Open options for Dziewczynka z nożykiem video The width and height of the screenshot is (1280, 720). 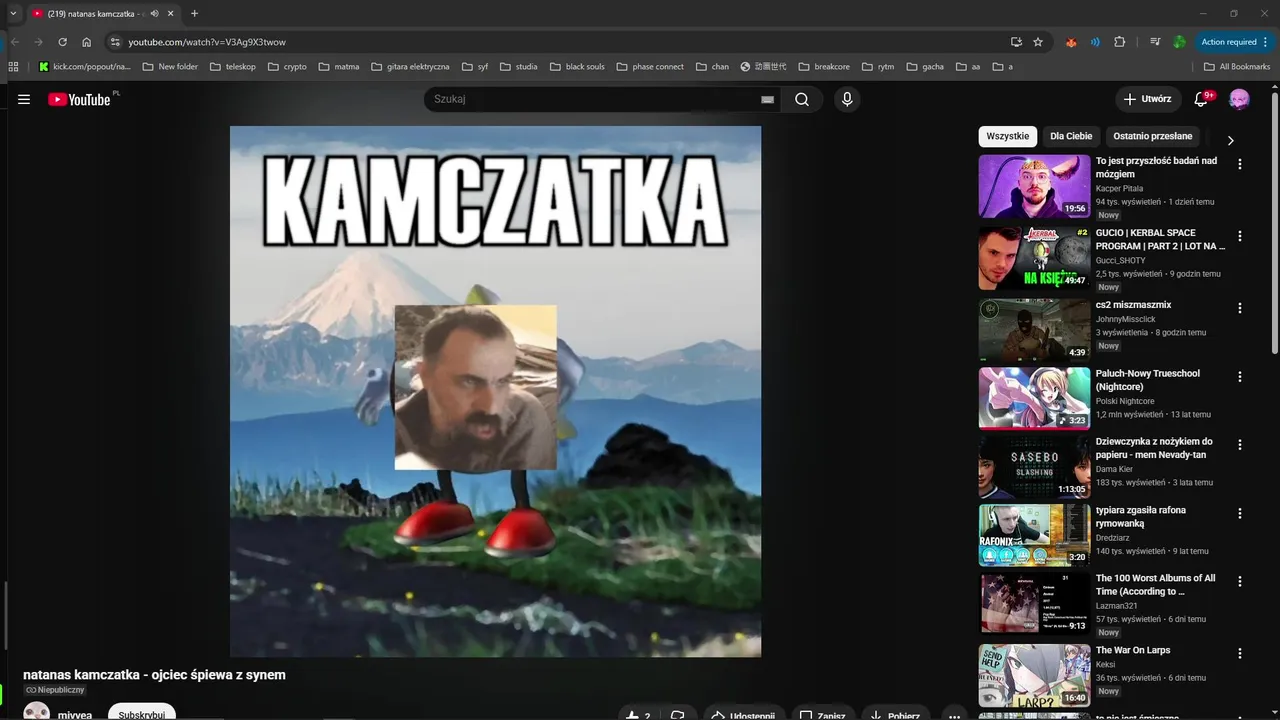(1240, 445)
